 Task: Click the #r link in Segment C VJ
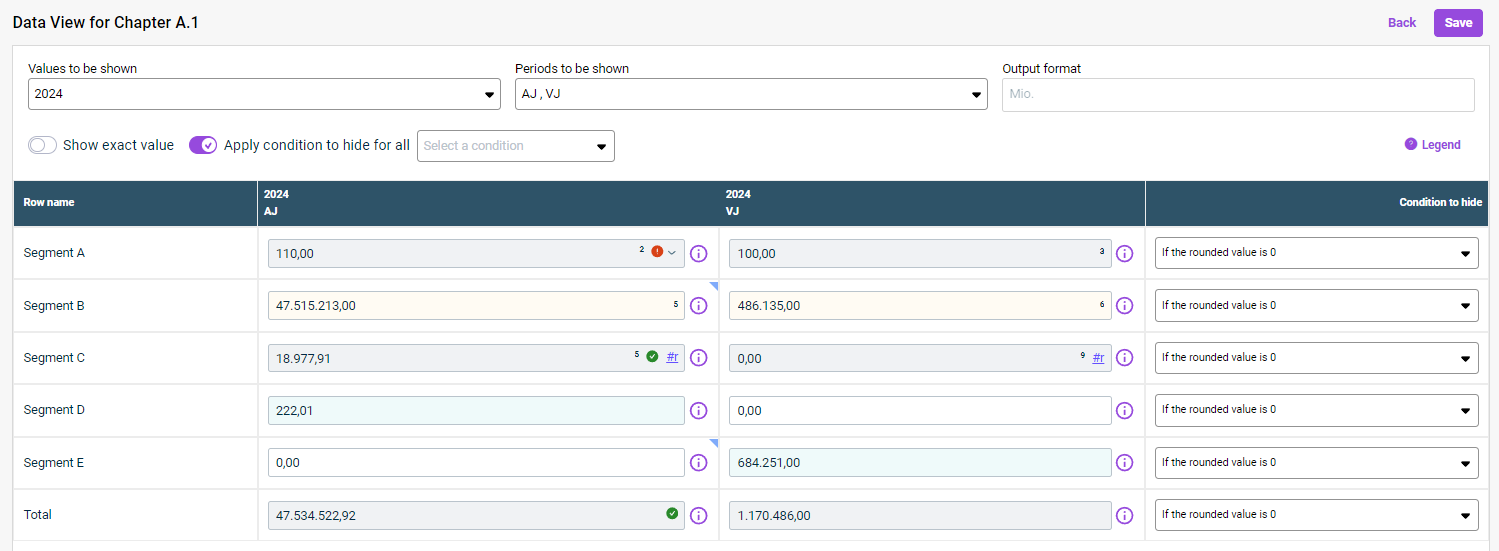click(x=1098, y=357)
